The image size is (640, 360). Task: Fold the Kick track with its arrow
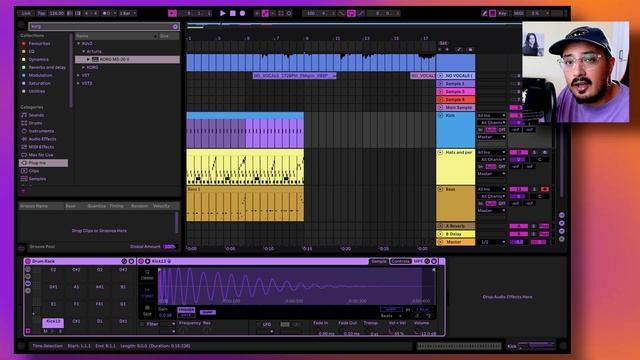coord(440,116)
